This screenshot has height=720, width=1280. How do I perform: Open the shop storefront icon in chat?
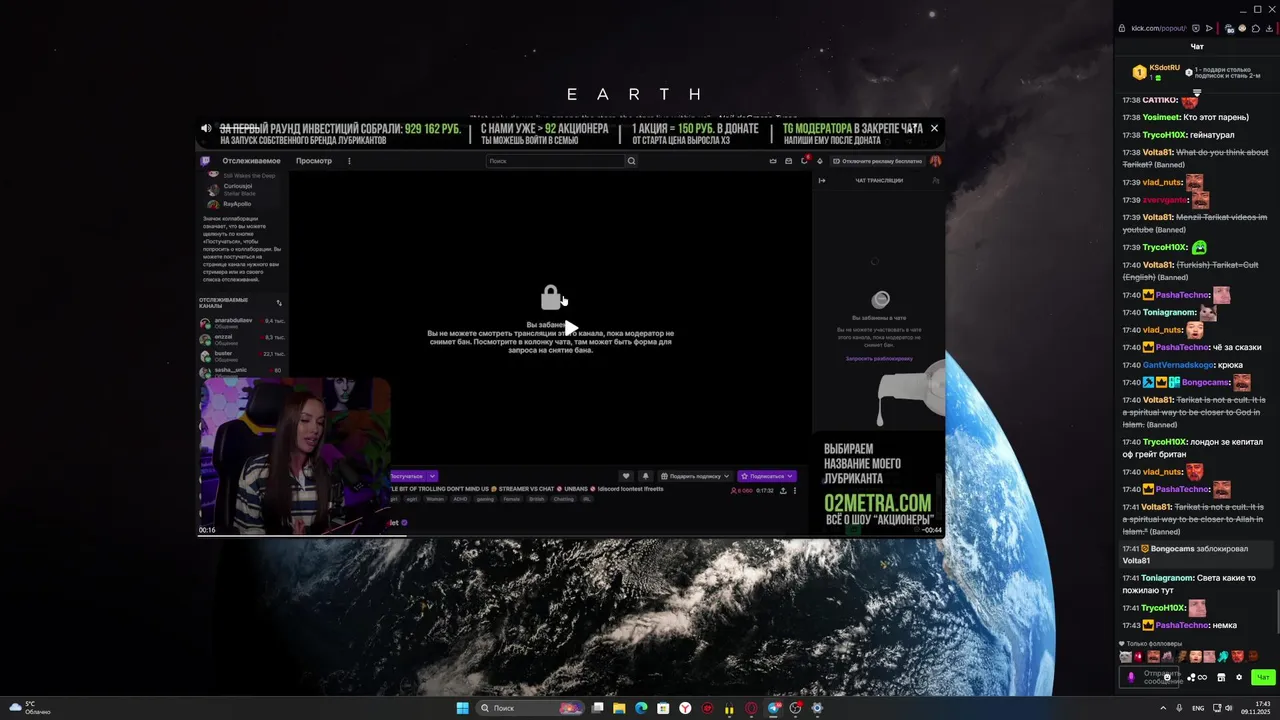(x=1221, y=677)
